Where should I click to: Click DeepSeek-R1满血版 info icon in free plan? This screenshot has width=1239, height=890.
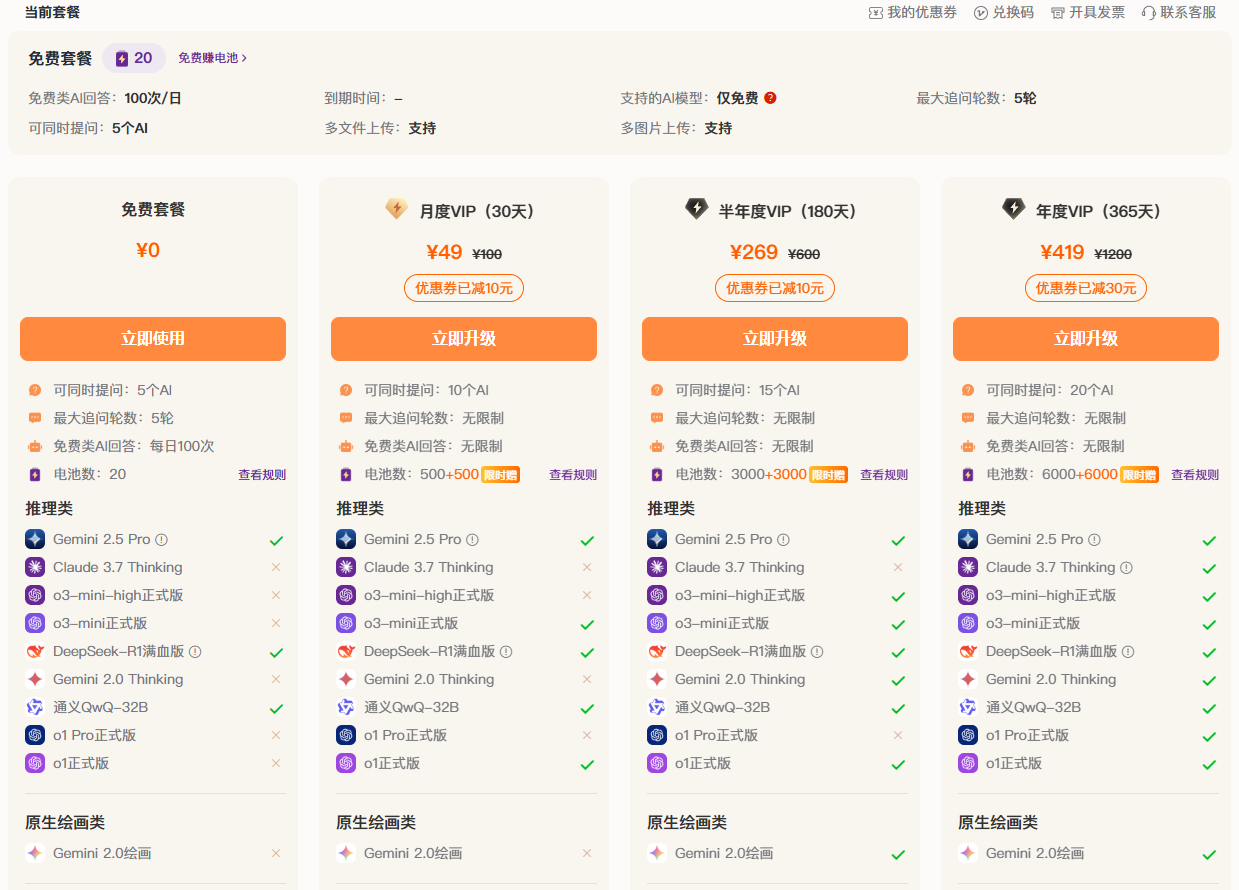click(x=195, y=652)
